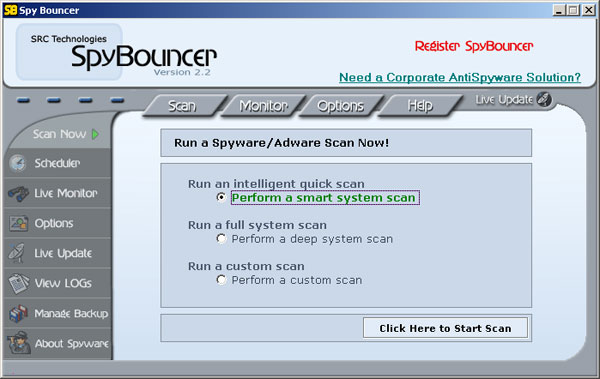The width and height of the screenshot is (600, 379).
Task: Open About Spyware in the sidebar
Action: 72,343
